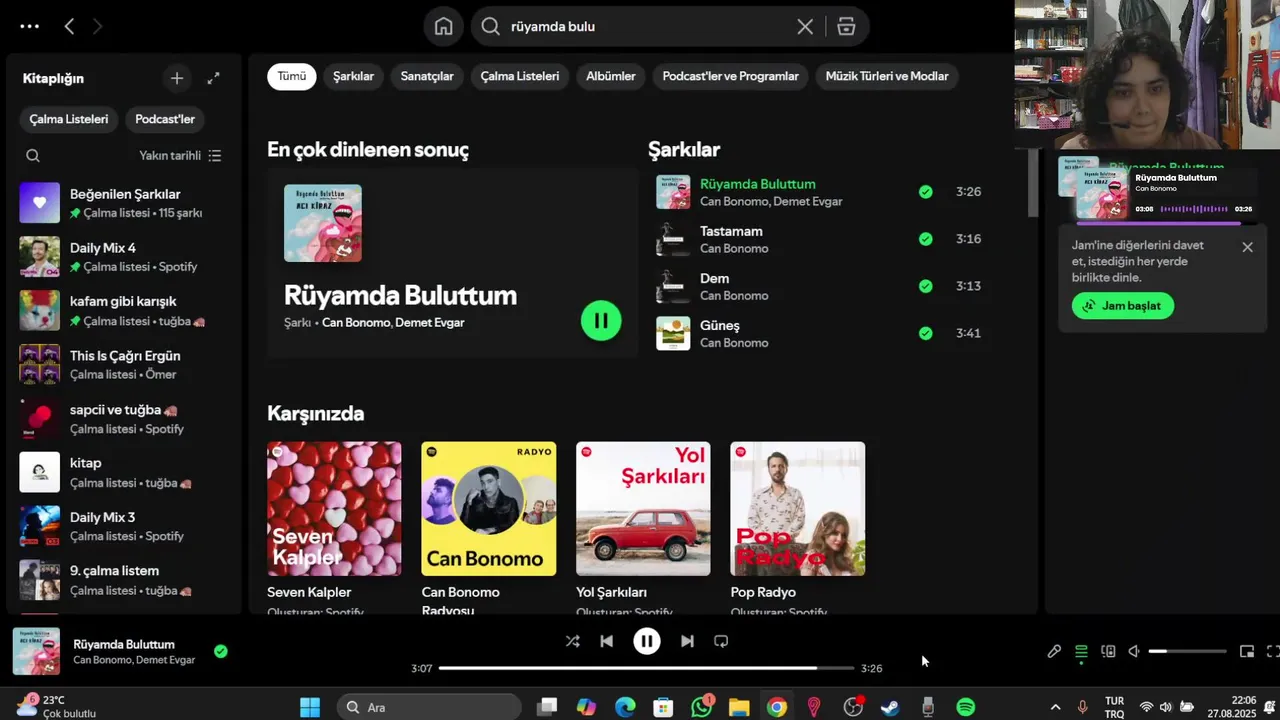The height and width of the screenshot is (720, 1280).
Task: Skip to next track
Action: (687, 641)
